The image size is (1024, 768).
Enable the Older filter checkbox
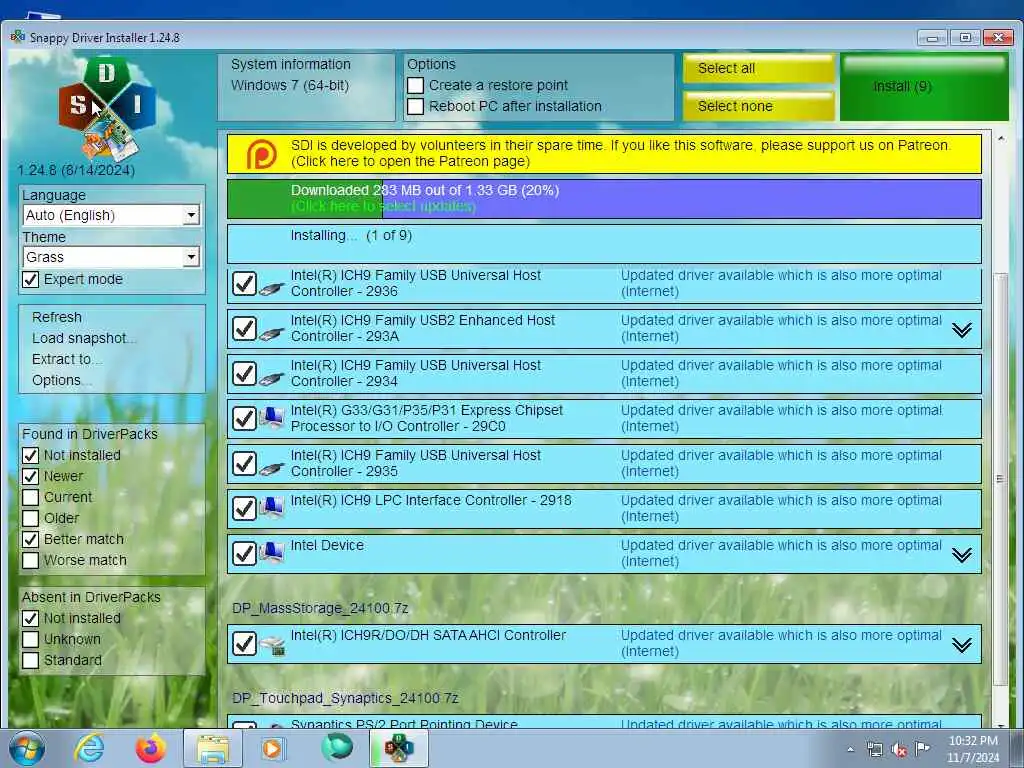point(31,519)
